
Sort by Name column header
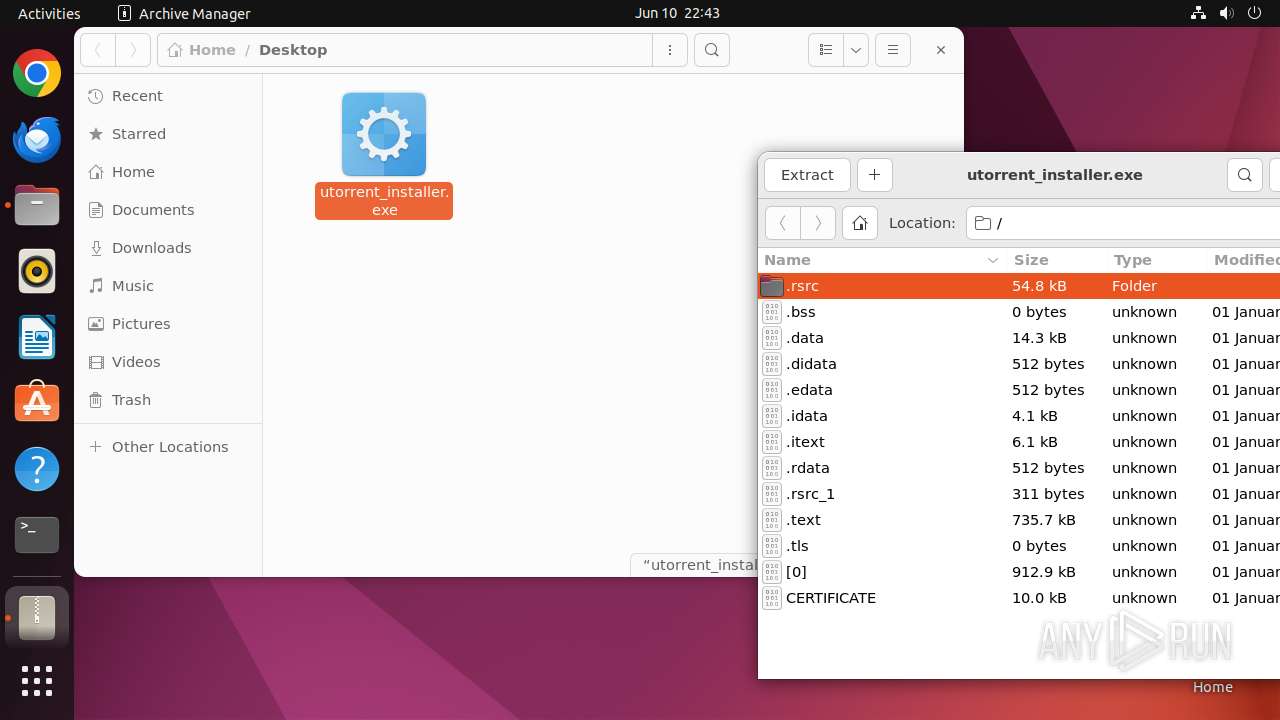(x=880, y=260)
